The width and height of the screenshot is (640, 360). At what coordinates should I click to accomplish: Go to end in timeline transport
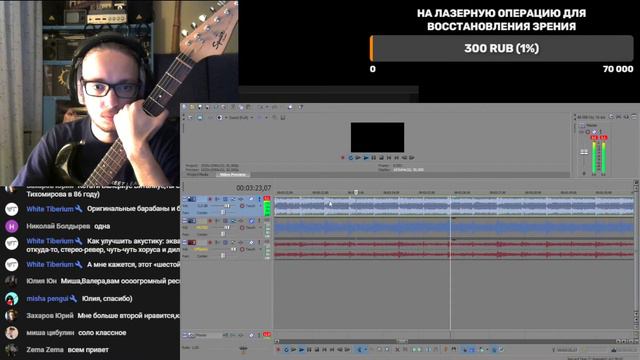click(332, 349)
